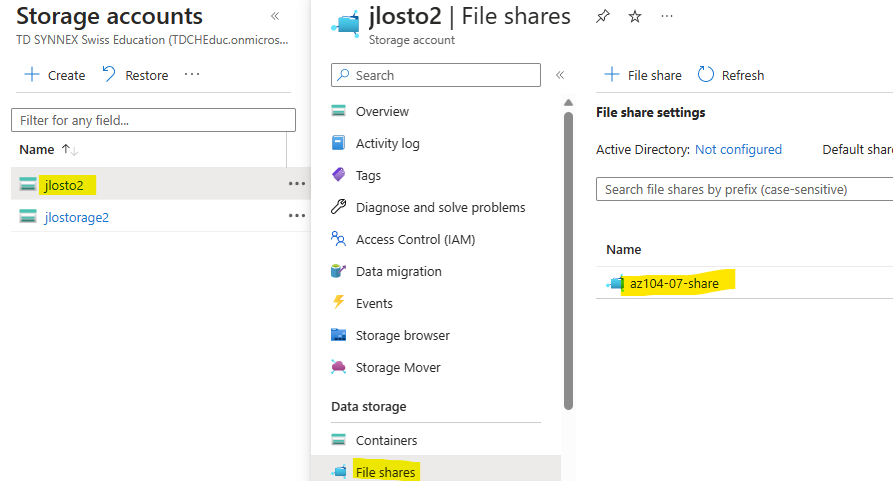Click the TD SYNNEX Swiss Education subtitle
The height and width of the screenshot is (483, 893).
[x=152, y=40]
